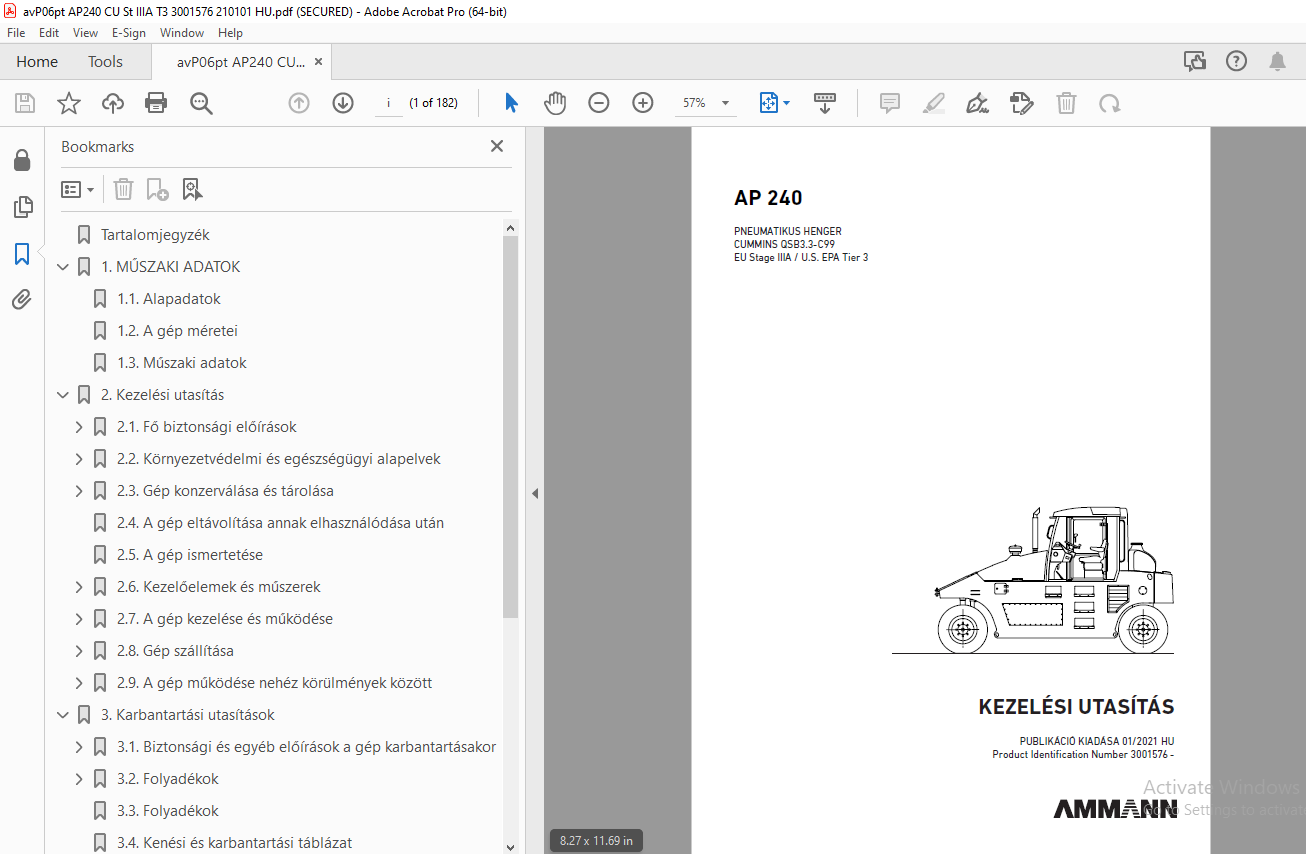Screen dimensions: 1306x854
Task: Click the Stamp tool icon
Action: 1021,103
